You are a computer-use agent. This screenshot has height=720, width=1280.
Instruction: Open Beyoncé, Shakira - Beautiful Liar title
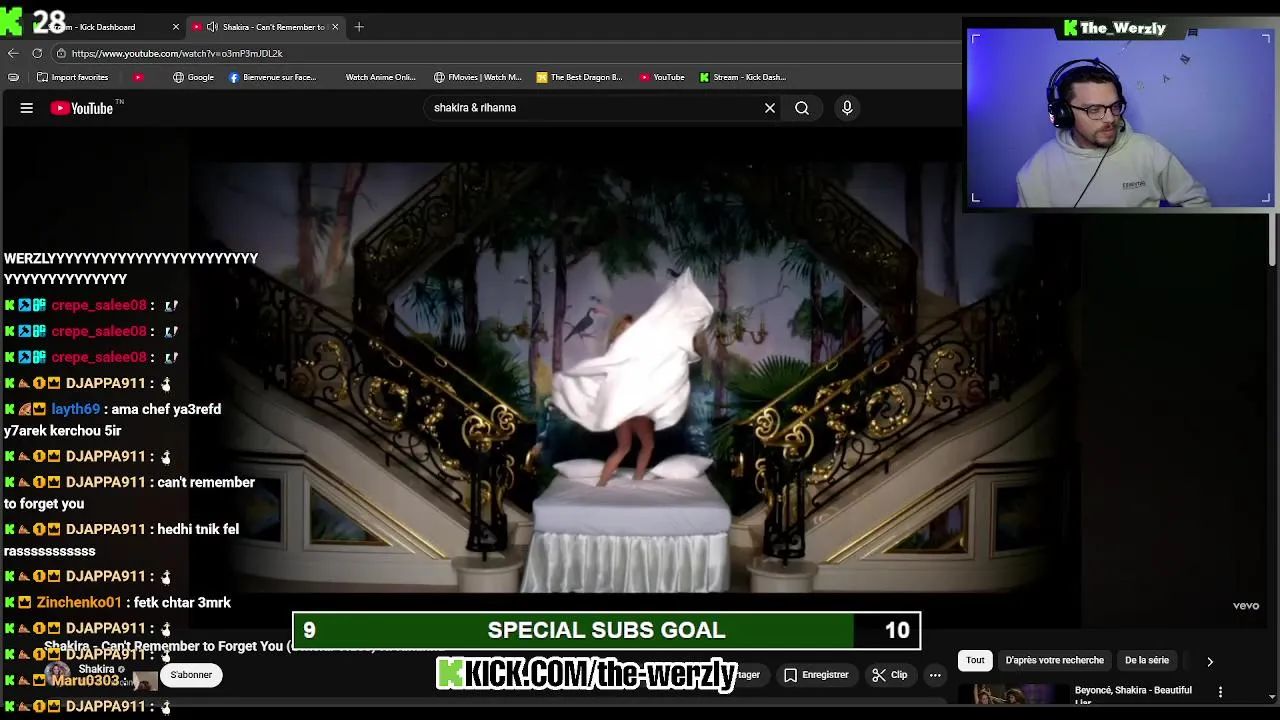click(x=1133, y=694)
